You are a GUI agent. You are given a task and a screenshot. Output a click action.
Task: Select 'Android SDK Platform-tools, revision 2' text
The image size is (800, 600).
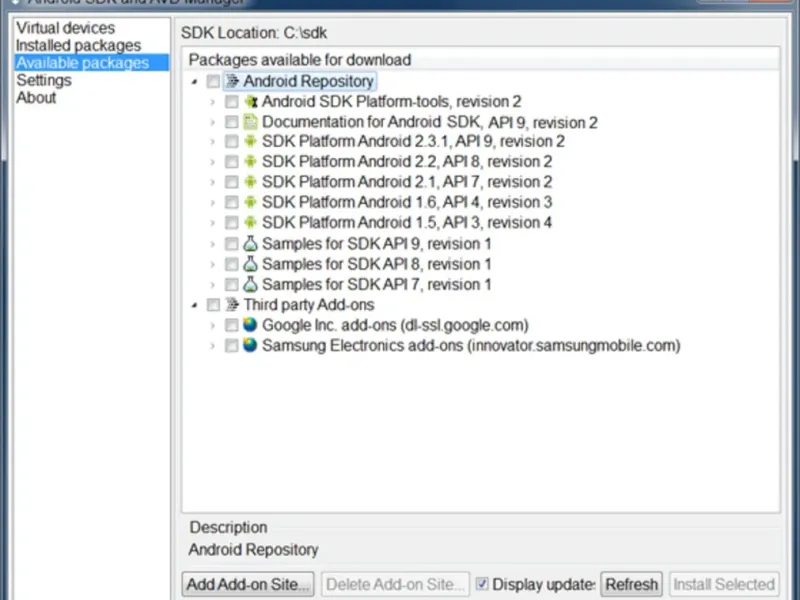click(391, 102)
